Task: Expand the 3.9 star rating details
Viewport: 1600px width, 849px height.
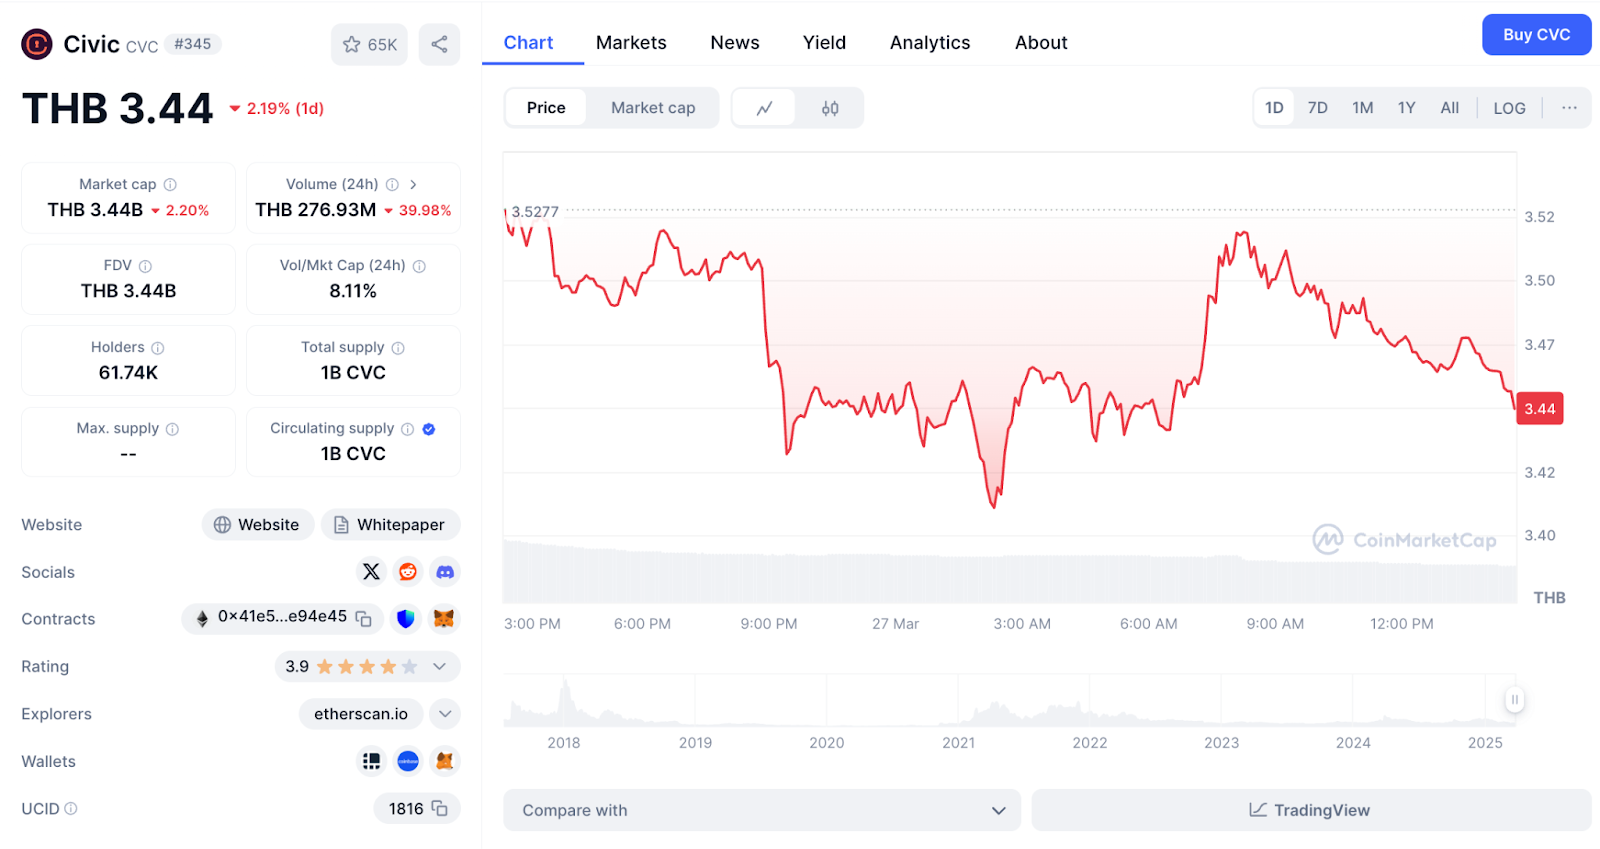Action: pyautogui.click(x=439, y=666)
